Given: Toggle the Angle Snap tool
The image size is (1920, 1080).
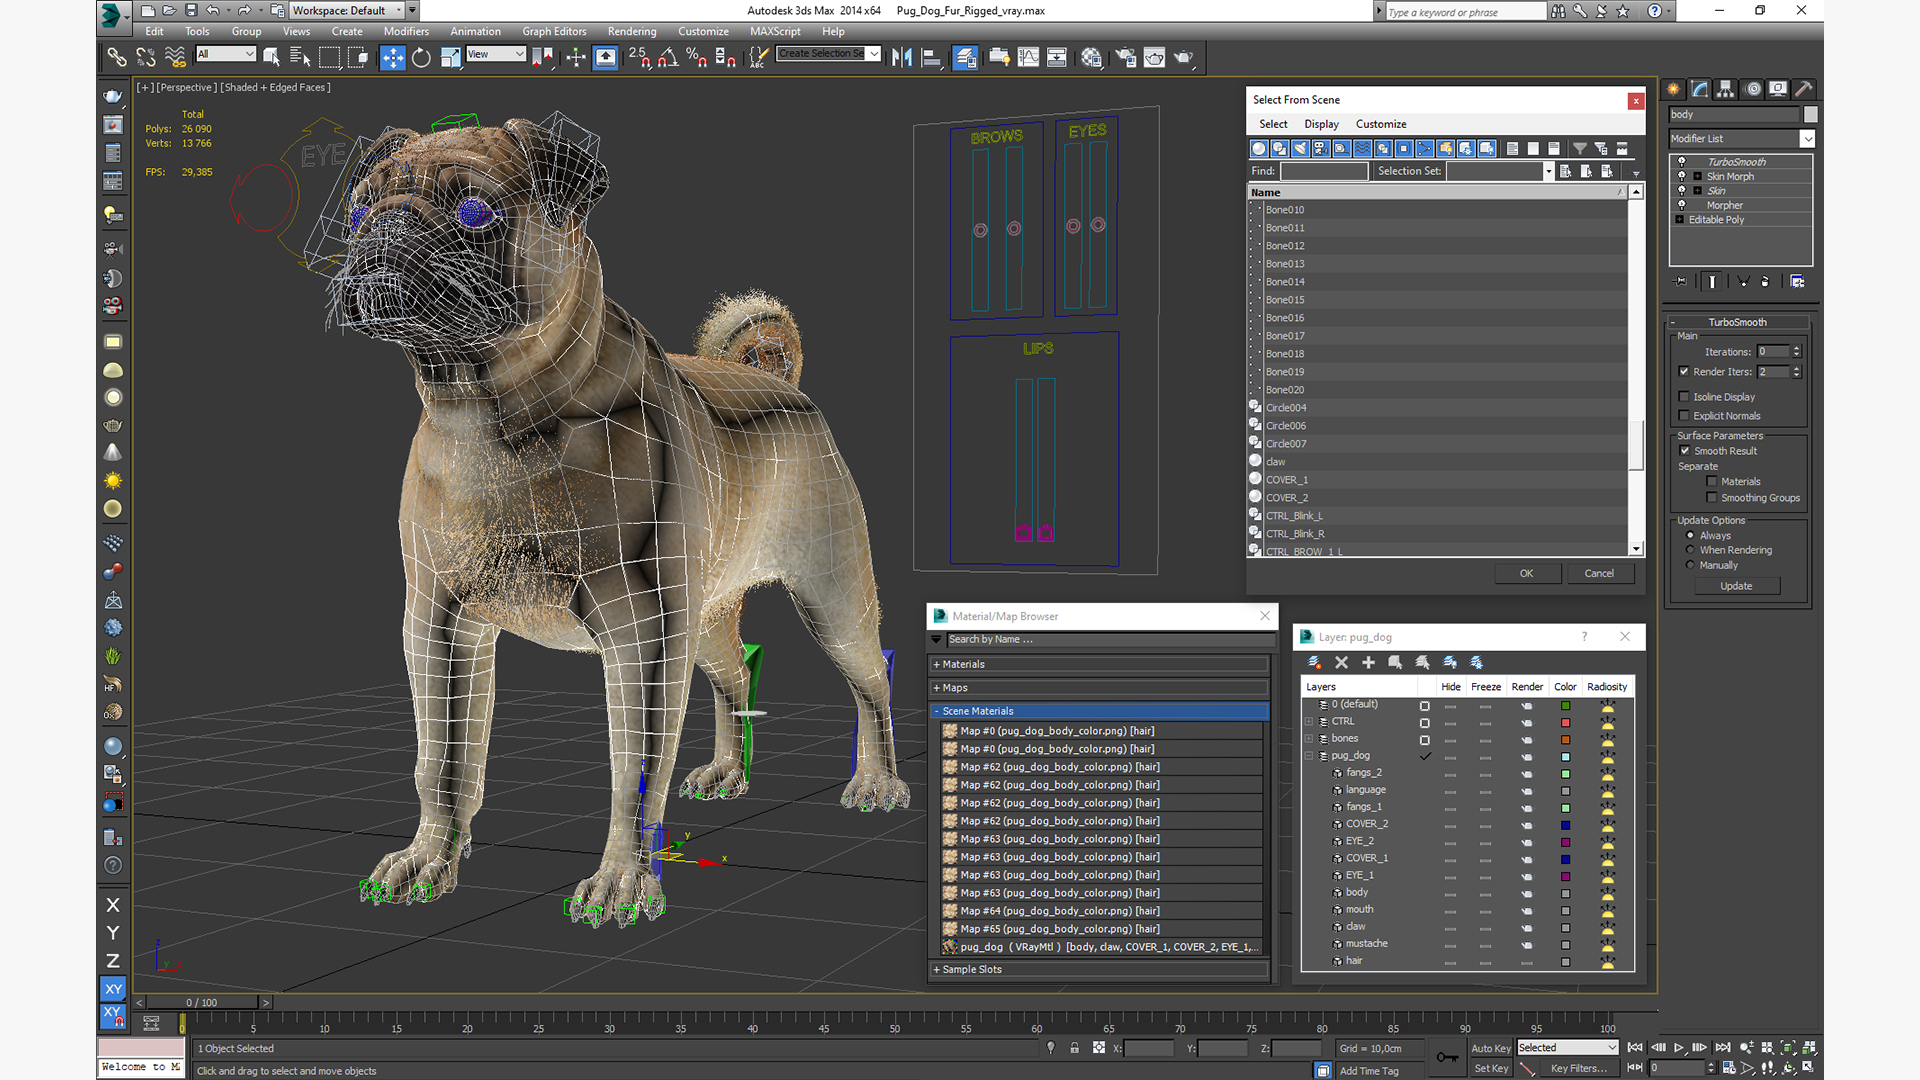Looking at the screenshot, I should coord(667,58).
